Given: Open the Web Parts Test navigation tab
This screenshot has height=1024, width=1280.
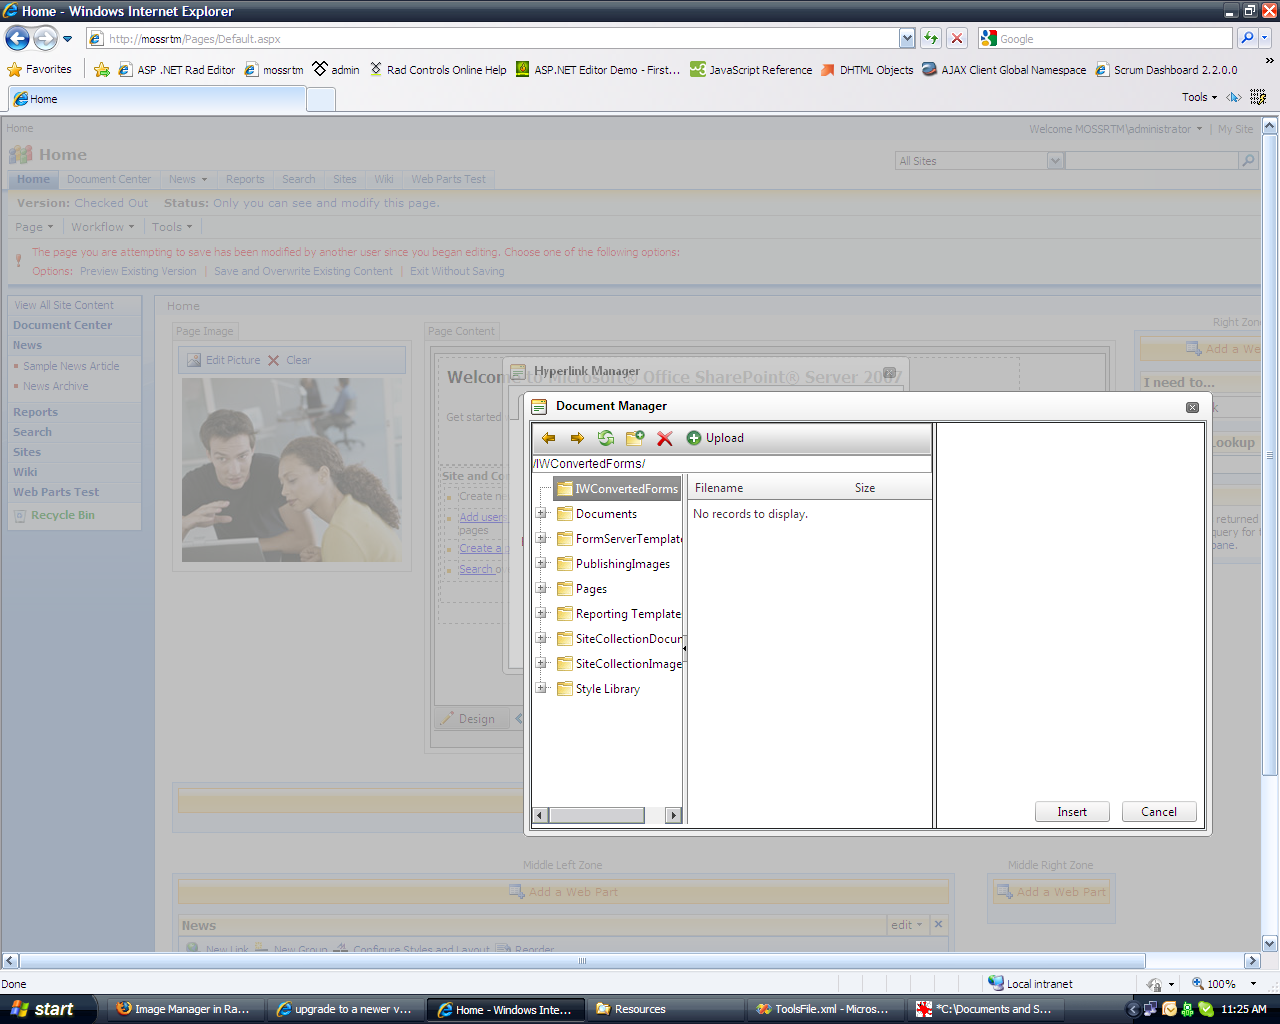Looking at the screenshot, I should click(448, 180).
